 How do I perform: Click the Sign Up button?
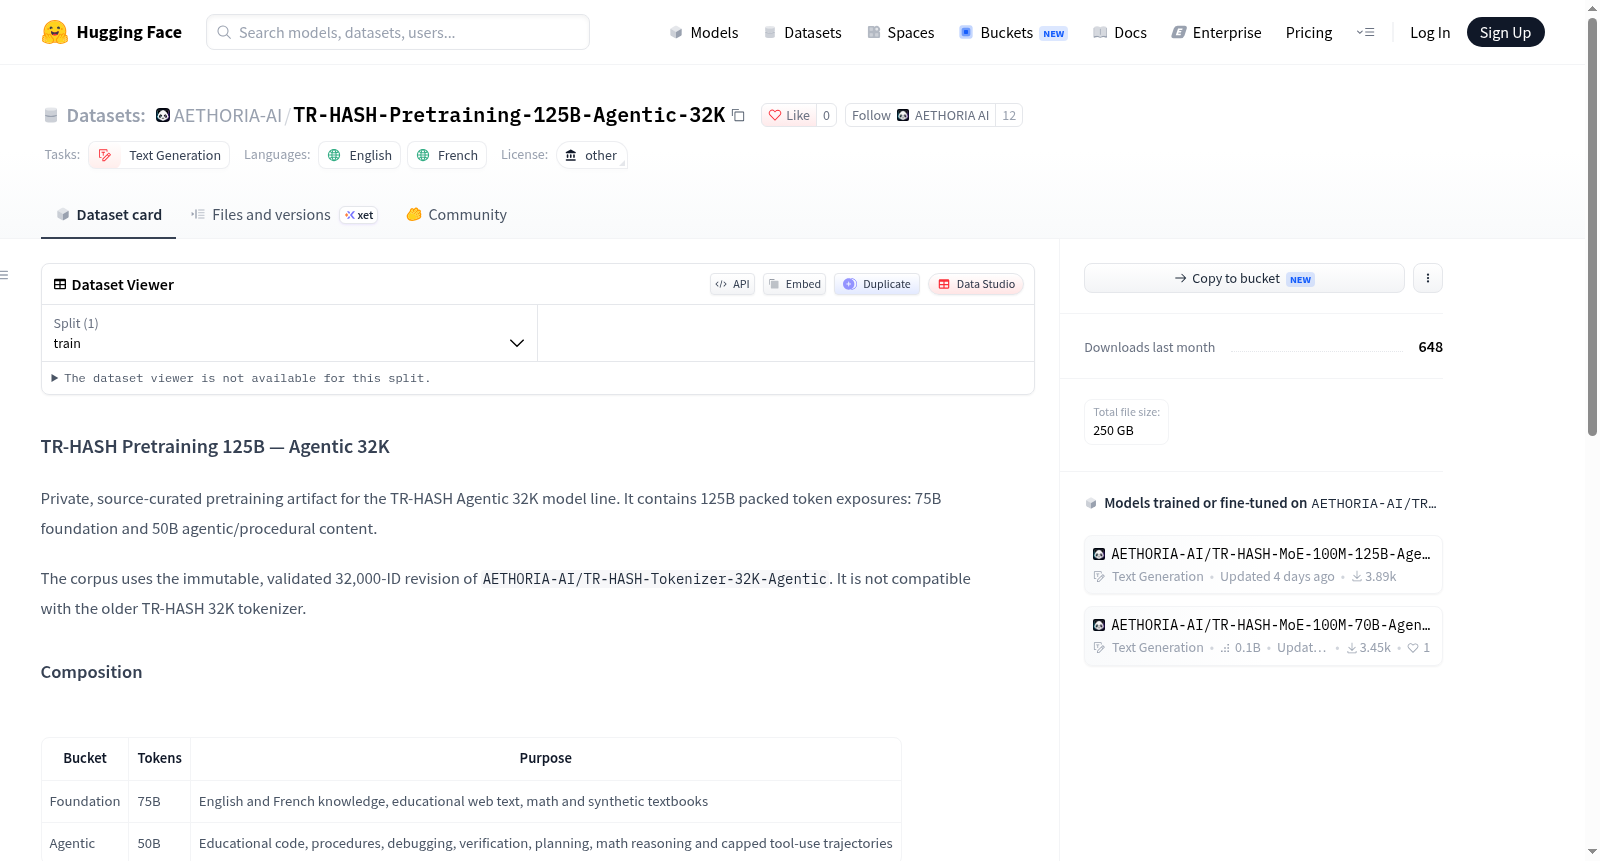[1506, 32]
